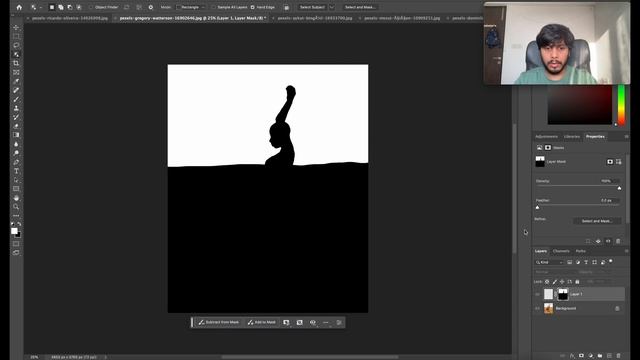Viewport: 640px width, 360px height.
Task: Toggle lock all icon in Layers panel
Action: pos(577,282)
